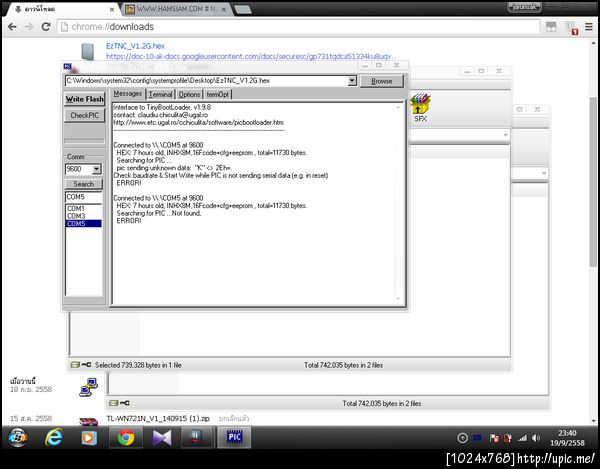Click the SFX icon in WinRAR window
The width and height of the screenshot is (600, 469).
tap(420, 107)
